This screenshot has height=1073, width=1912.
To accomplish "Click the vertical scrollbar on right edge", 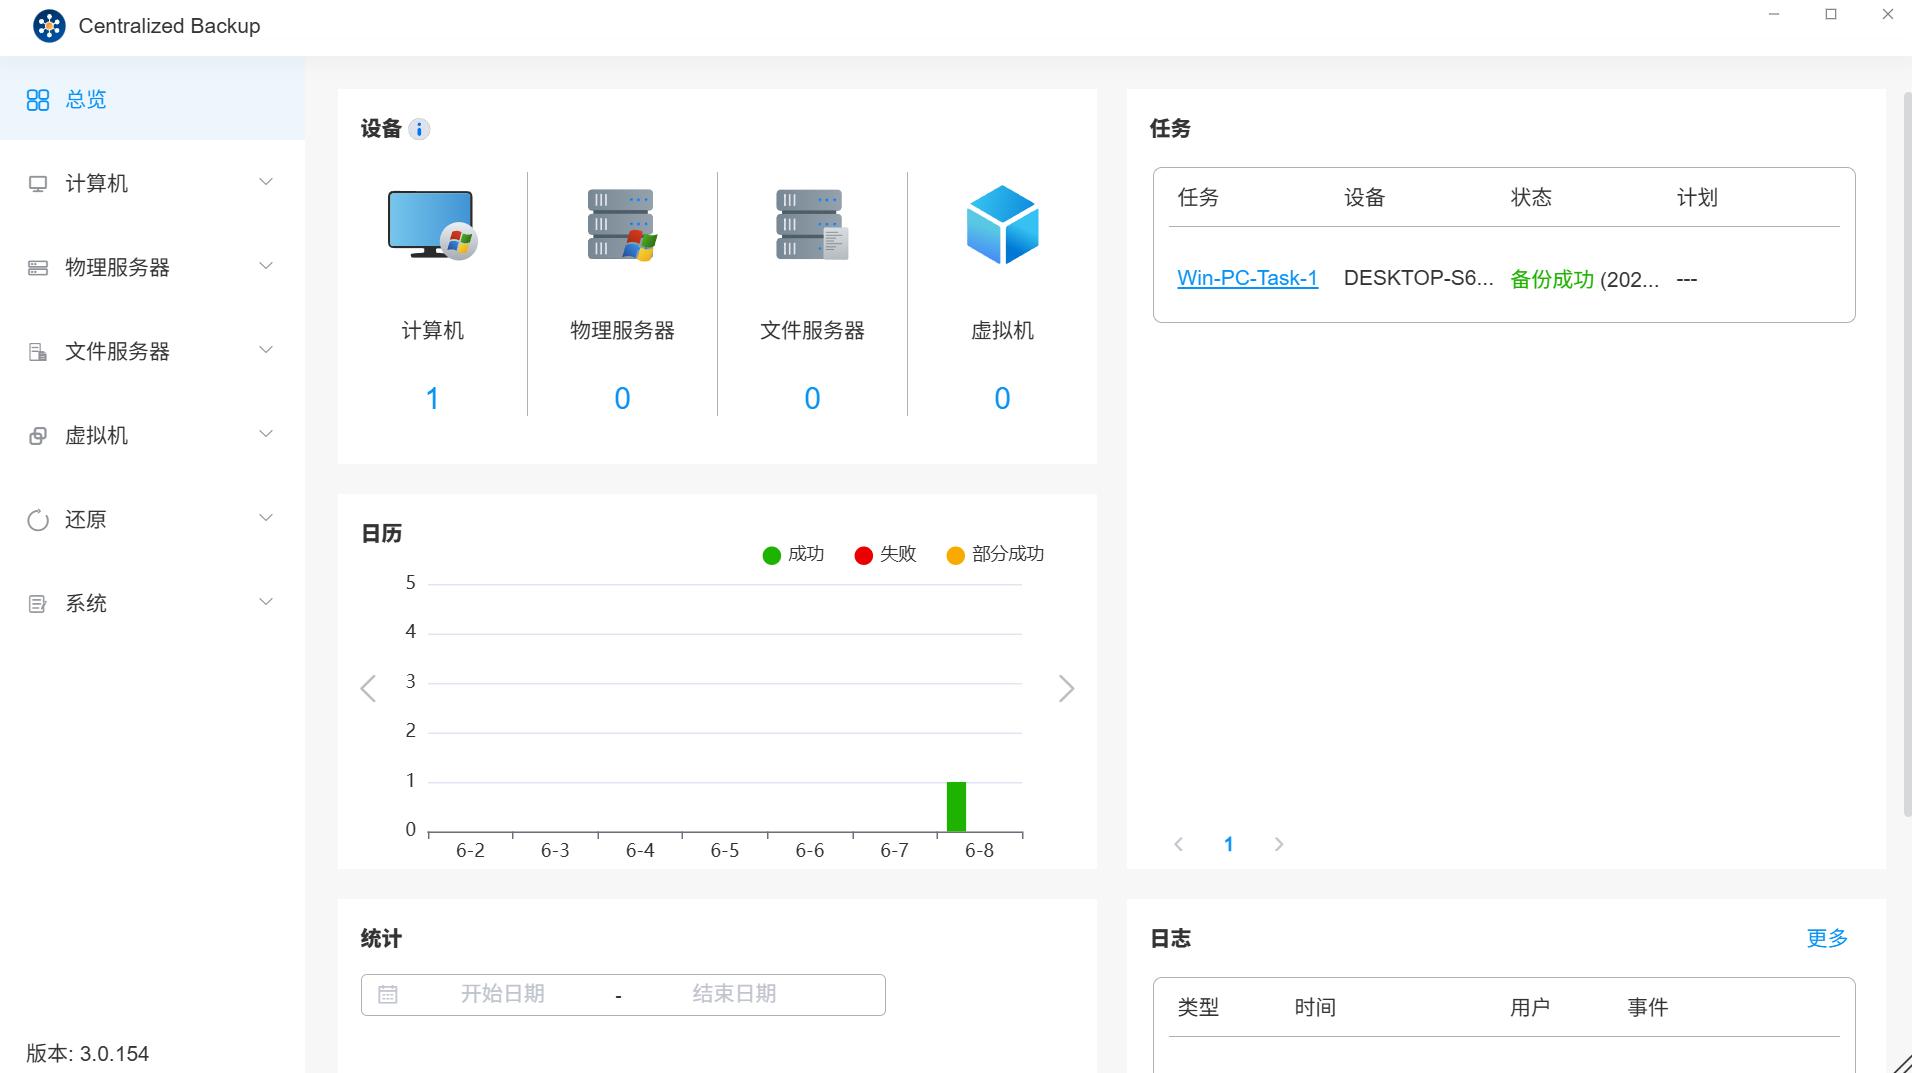I will point(1907,455).
